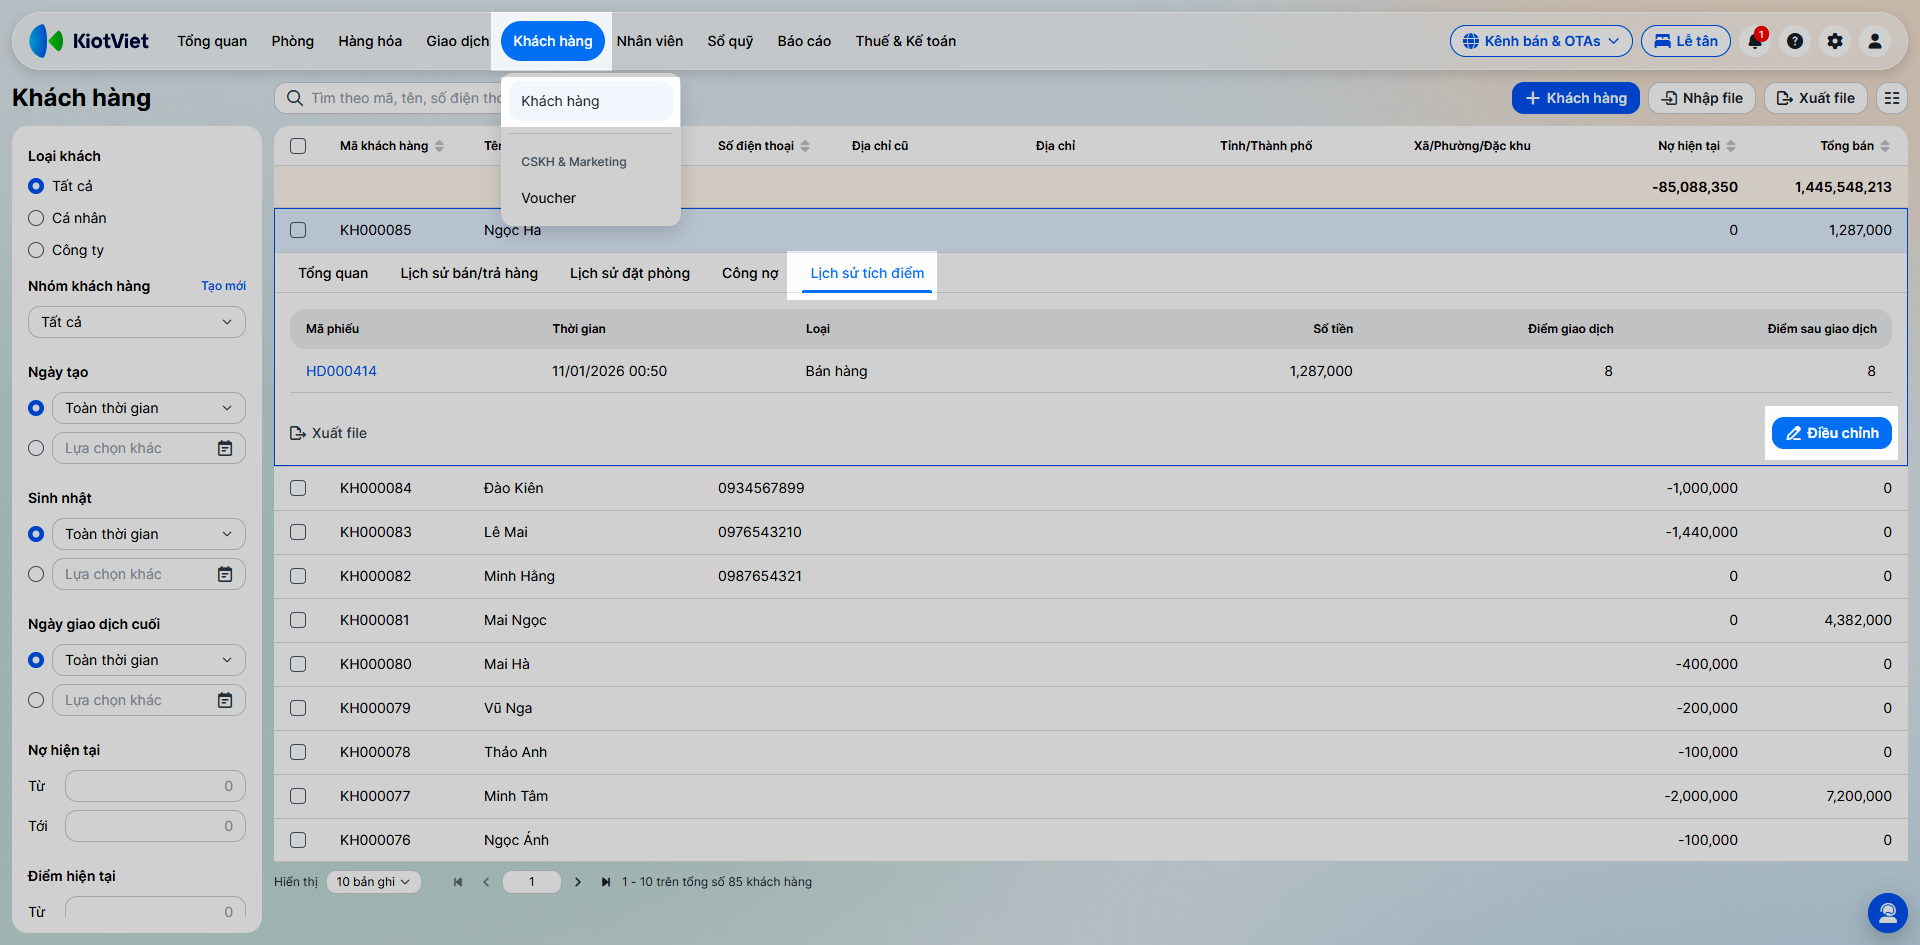Open the Mai Ngọc customer row
Viewport: 1920px width, 945px height.
click(x=1091, y=620)
